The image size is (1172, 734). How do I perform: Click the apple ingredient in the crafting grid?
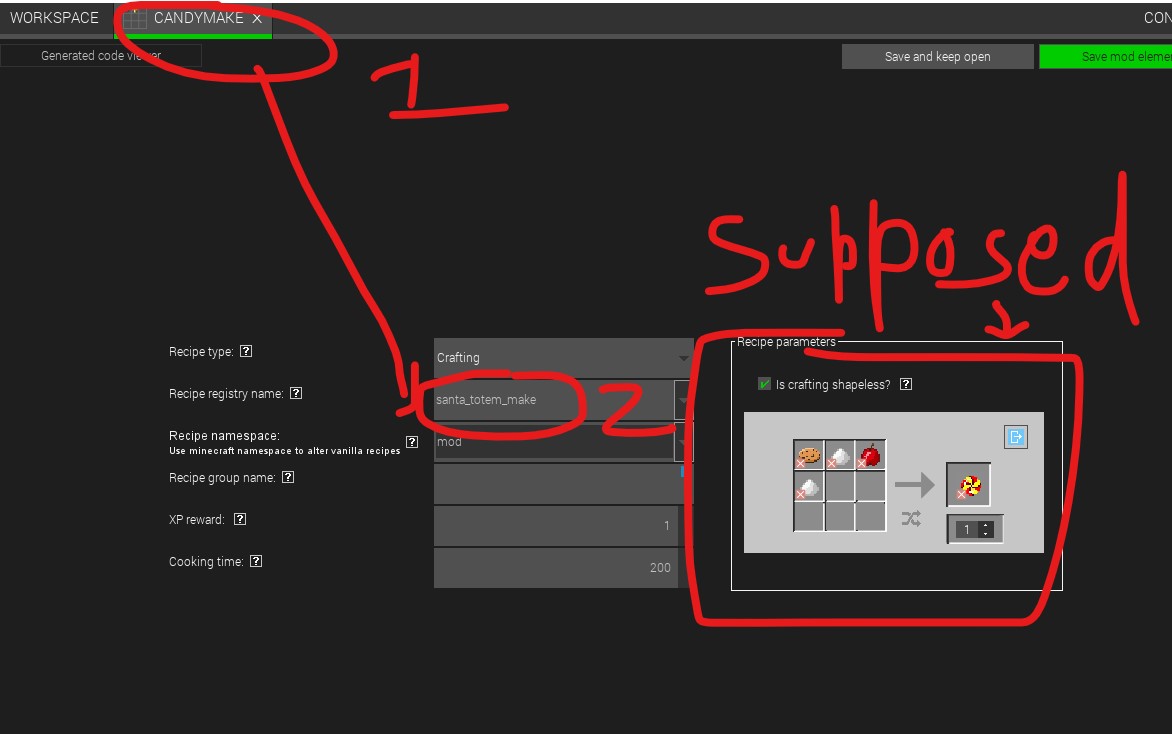pos(871,455)
